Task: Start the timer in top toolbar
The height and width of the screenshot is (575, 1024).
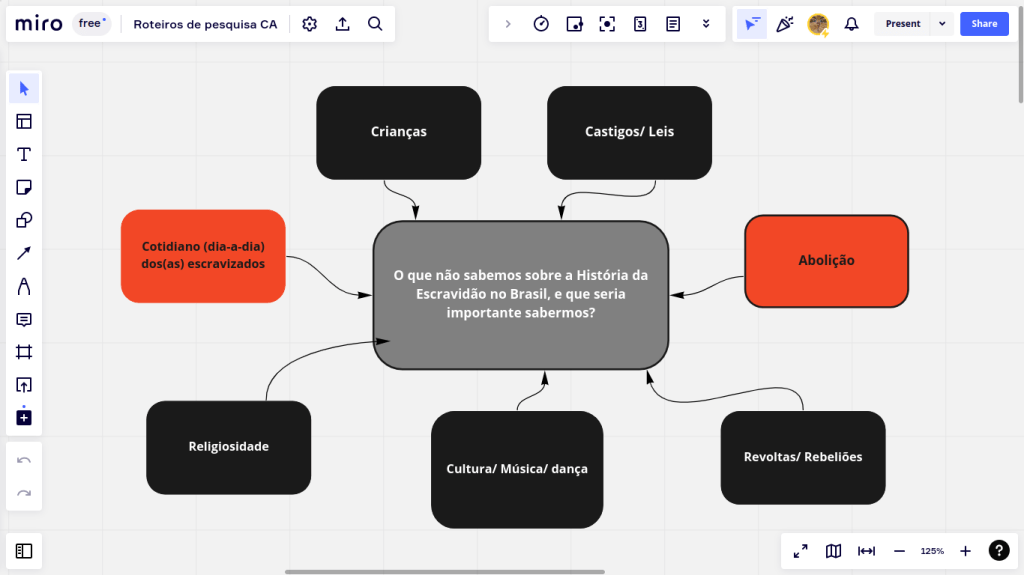Action: [x=541, y=24]
